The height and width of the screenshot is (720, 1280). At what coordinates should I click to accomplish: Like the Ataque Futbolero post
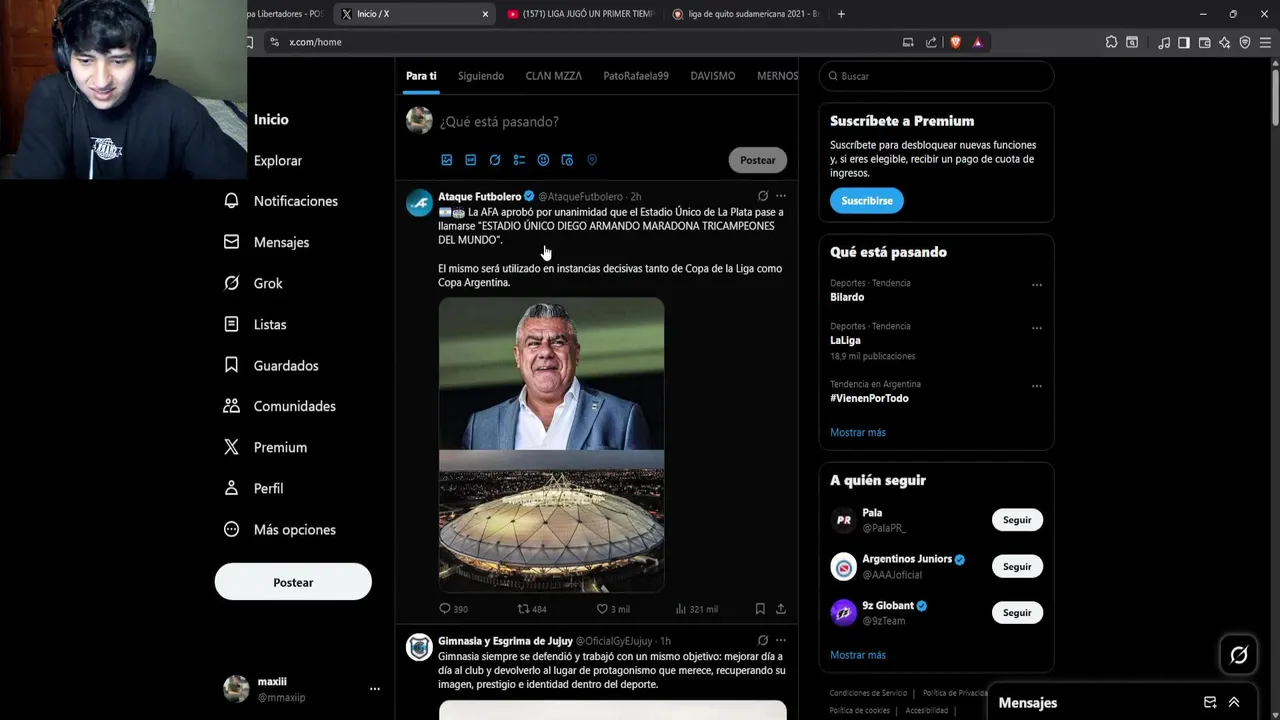coord(613,609)
